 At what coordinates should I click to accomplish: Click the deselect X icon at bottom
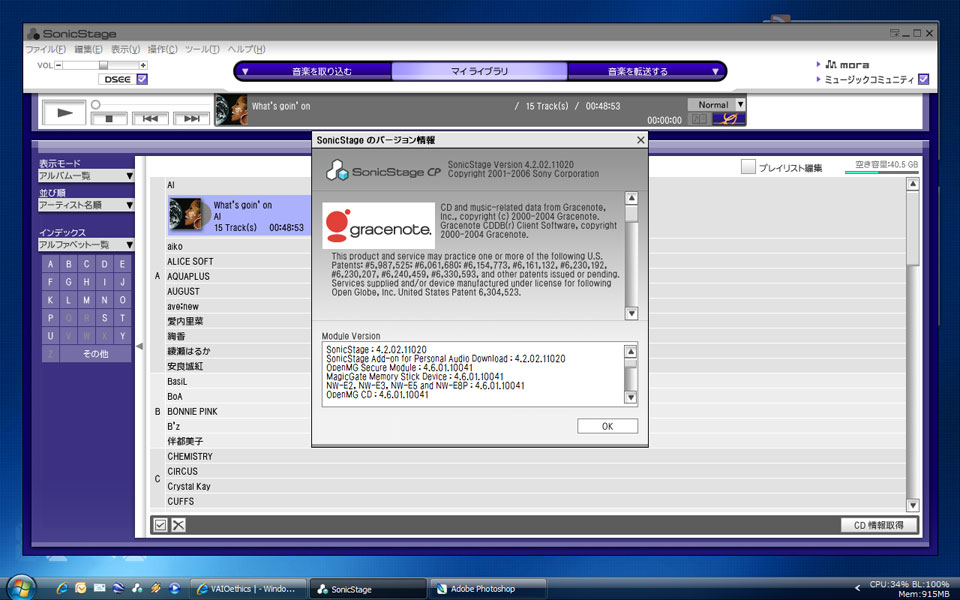178,525
